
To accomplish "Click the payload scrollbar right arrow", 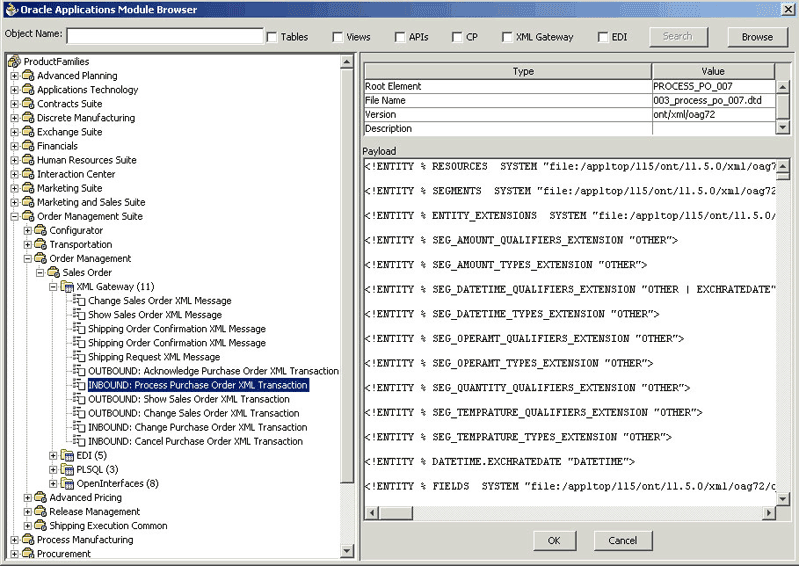I will [769, 513].
